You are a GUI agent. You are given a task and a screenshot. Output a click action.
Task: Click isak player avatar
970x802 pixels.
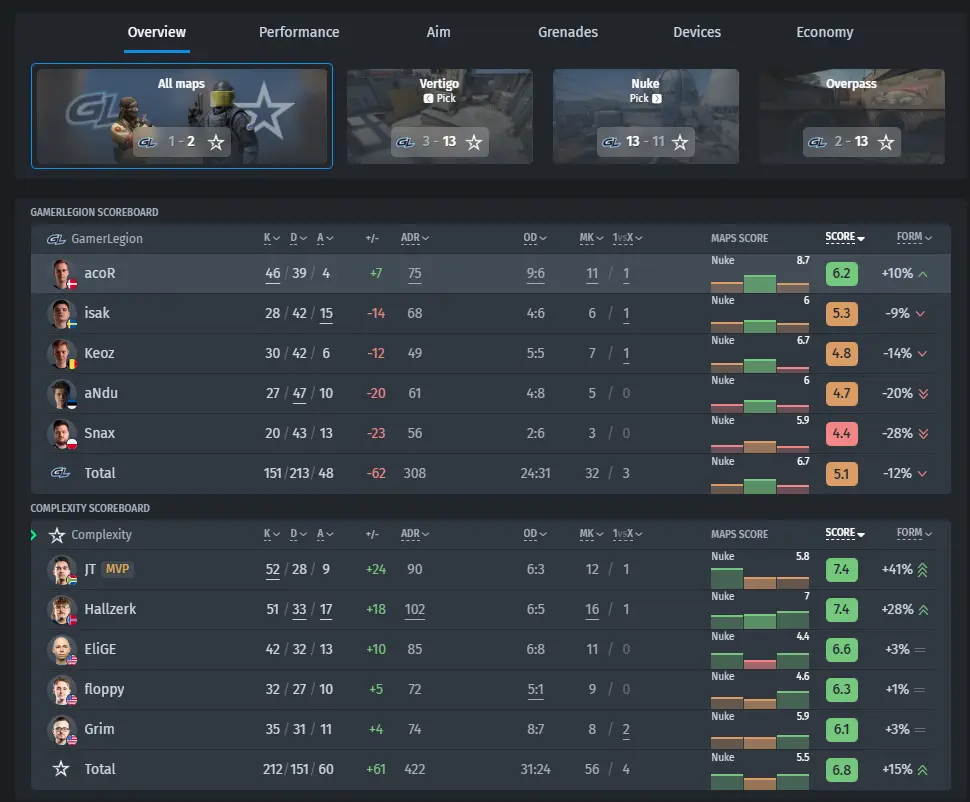coord(62,313)
